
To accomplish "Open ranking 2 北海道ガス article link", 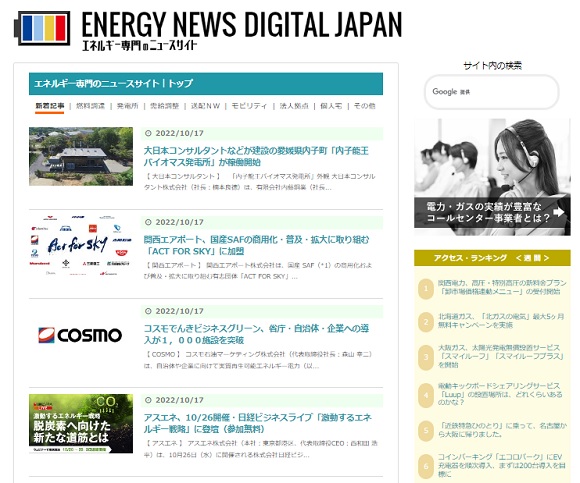I will 501,321.
